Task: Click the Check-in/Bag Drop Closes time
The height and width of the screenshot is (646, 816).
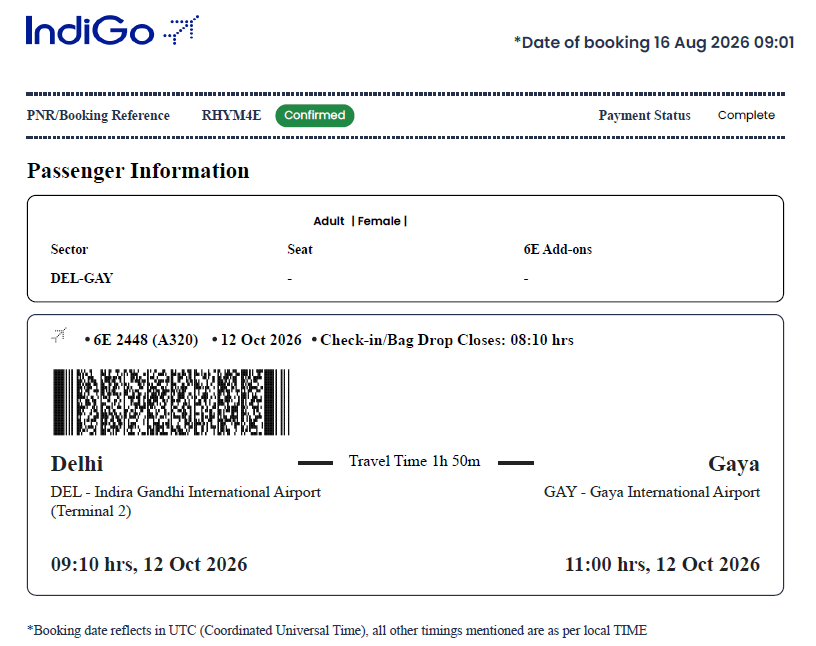Action: pyautogui.click(x=447, y=340)
